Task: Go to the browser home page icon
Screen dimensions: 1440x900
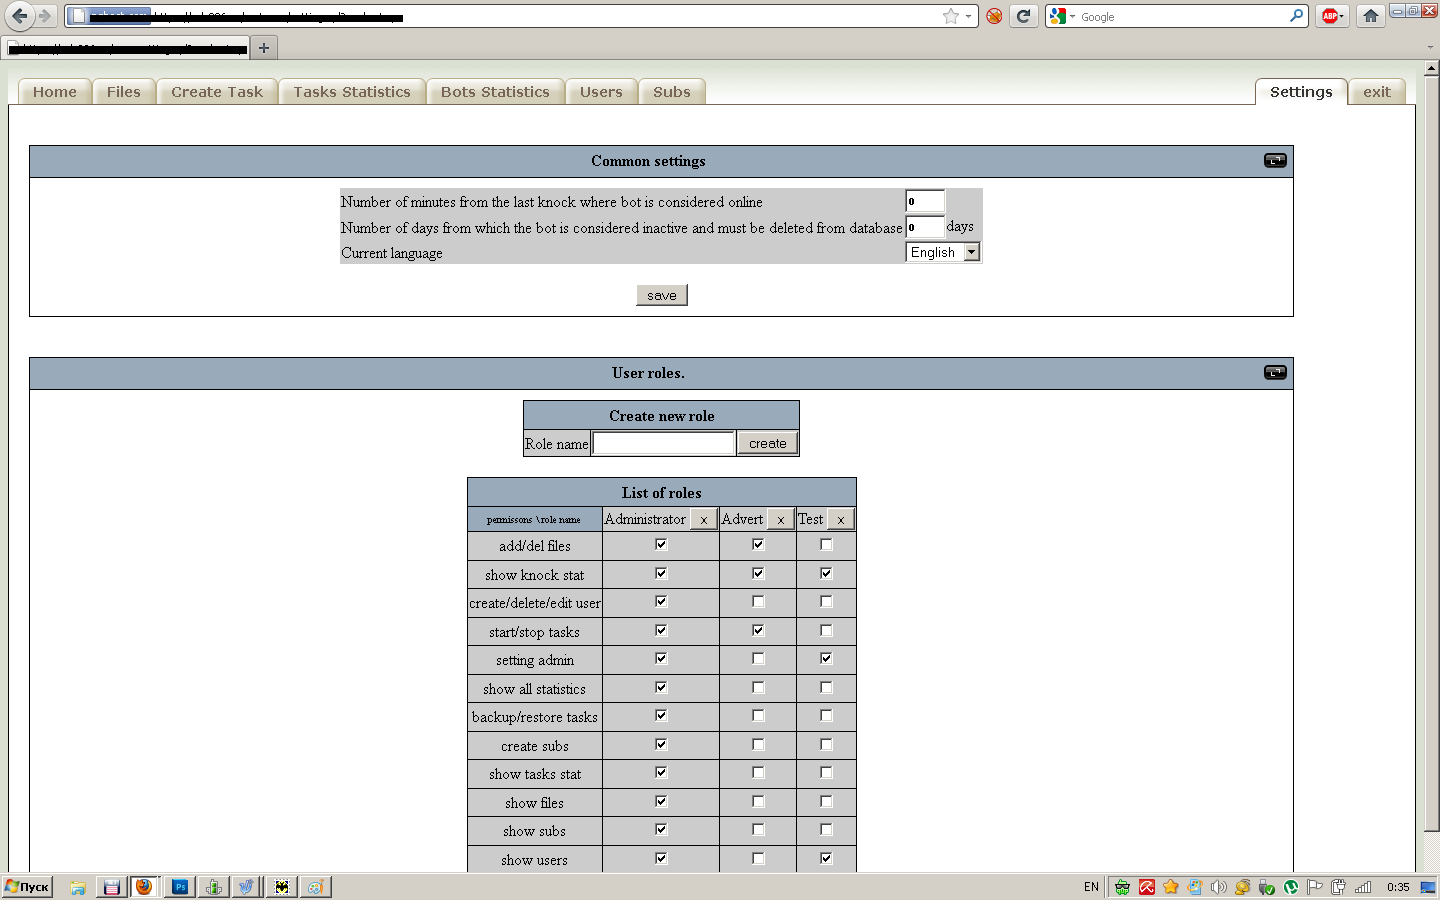Action: pos(1371,16)
